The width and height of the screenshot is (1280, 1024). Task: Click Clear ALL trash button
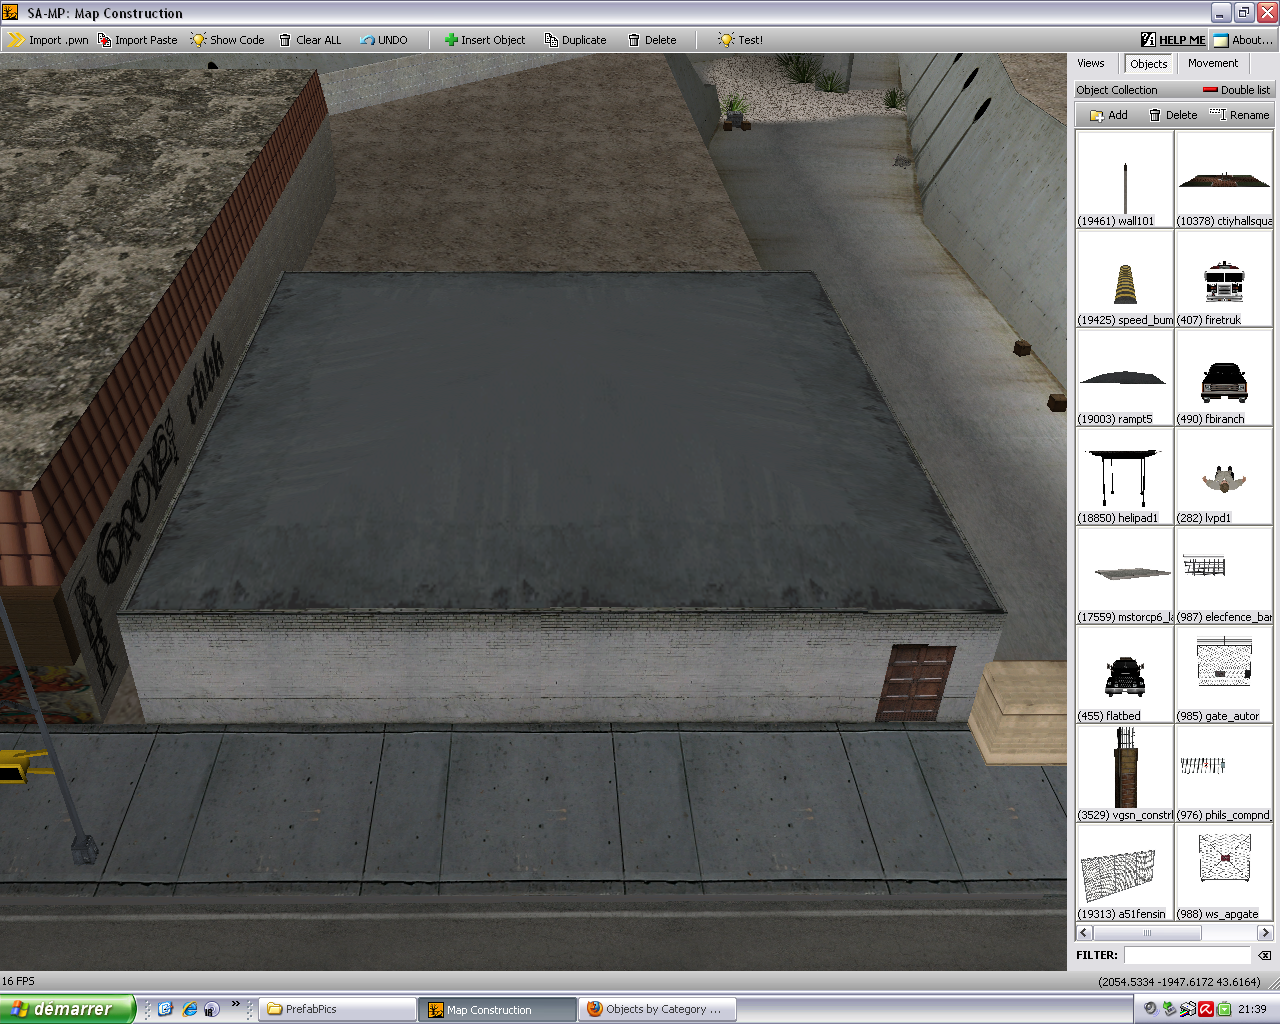coord(310,40)
